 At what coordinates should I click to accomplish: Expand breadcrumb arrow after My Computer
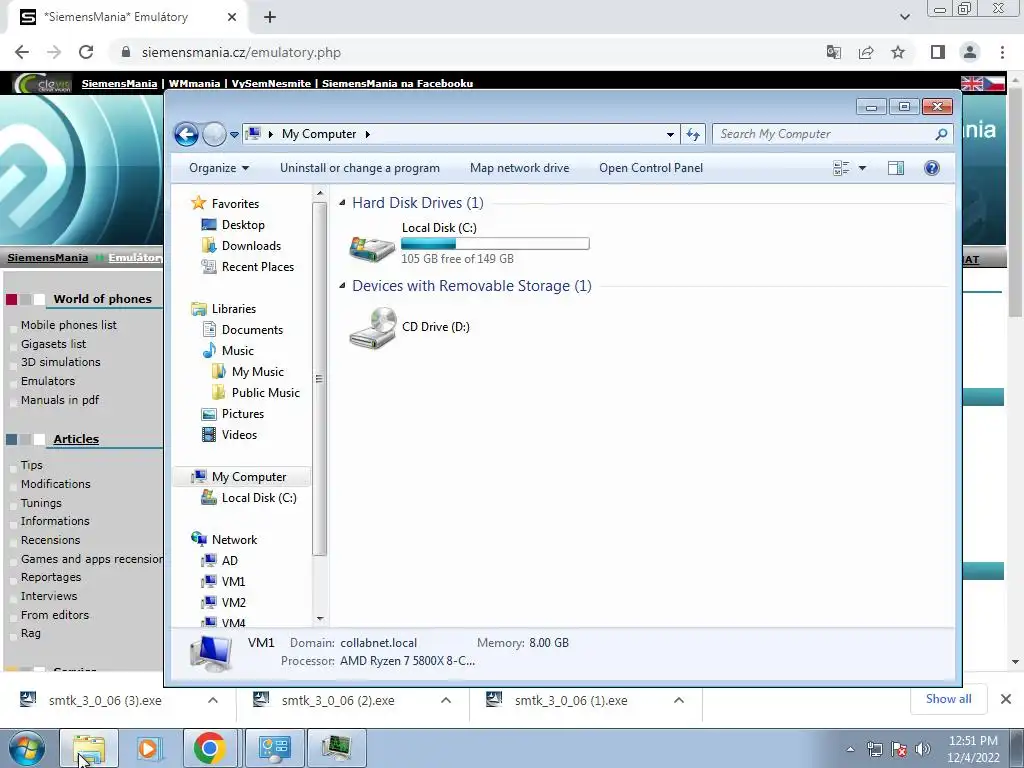click(x=368, y=135)
